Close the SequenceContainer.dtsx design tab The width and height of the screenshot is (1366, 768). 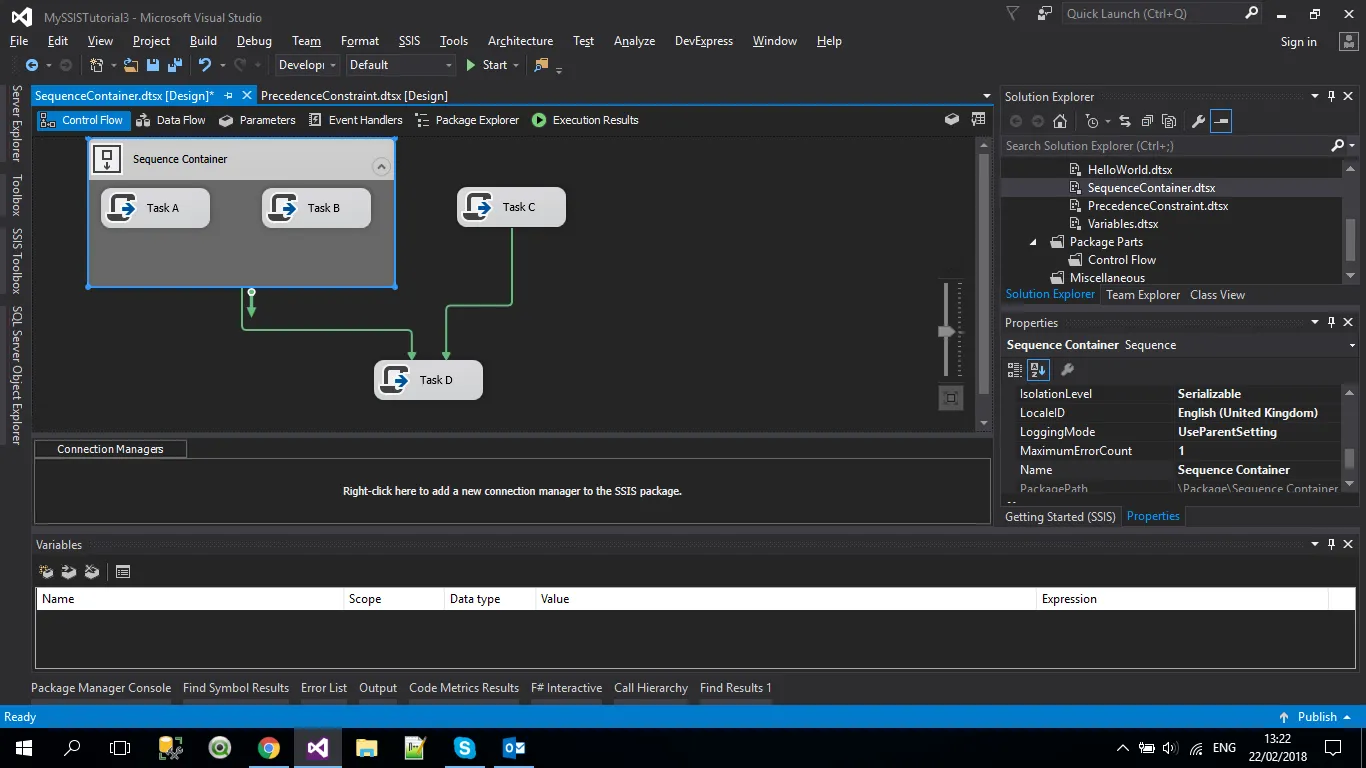245,96
